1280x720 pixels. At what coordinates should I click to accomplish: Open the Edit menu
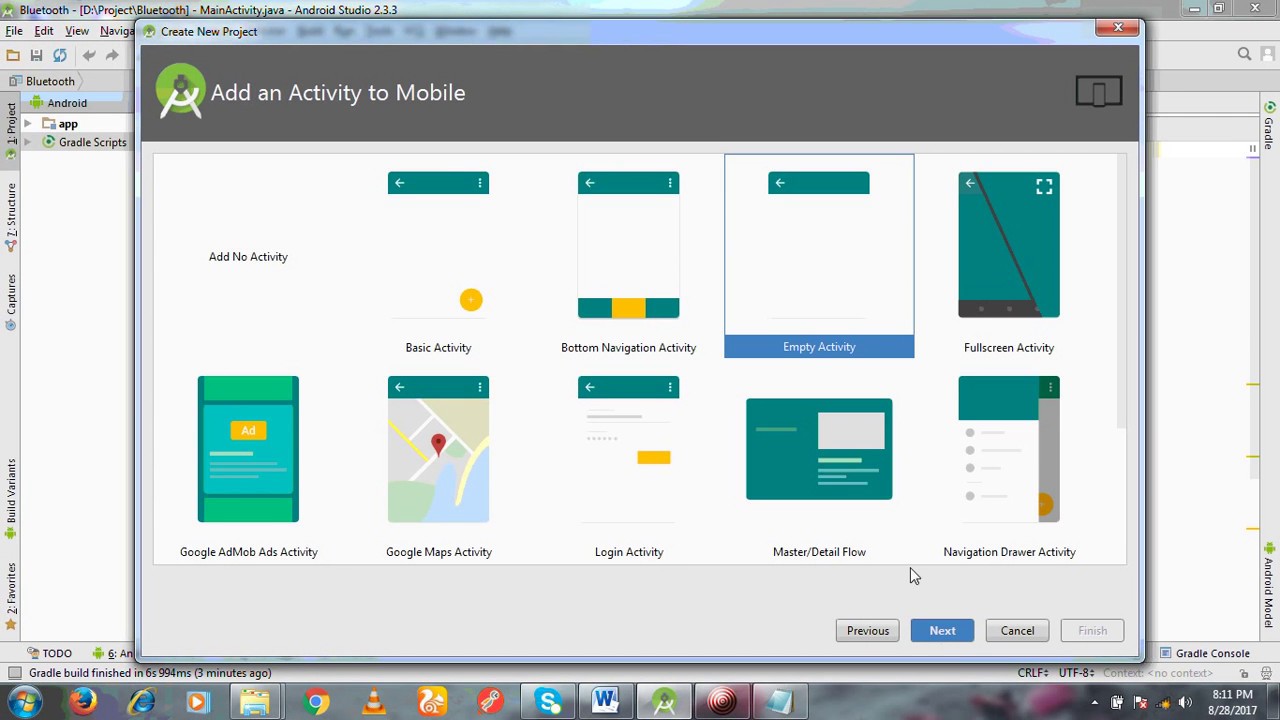[44, 31]
